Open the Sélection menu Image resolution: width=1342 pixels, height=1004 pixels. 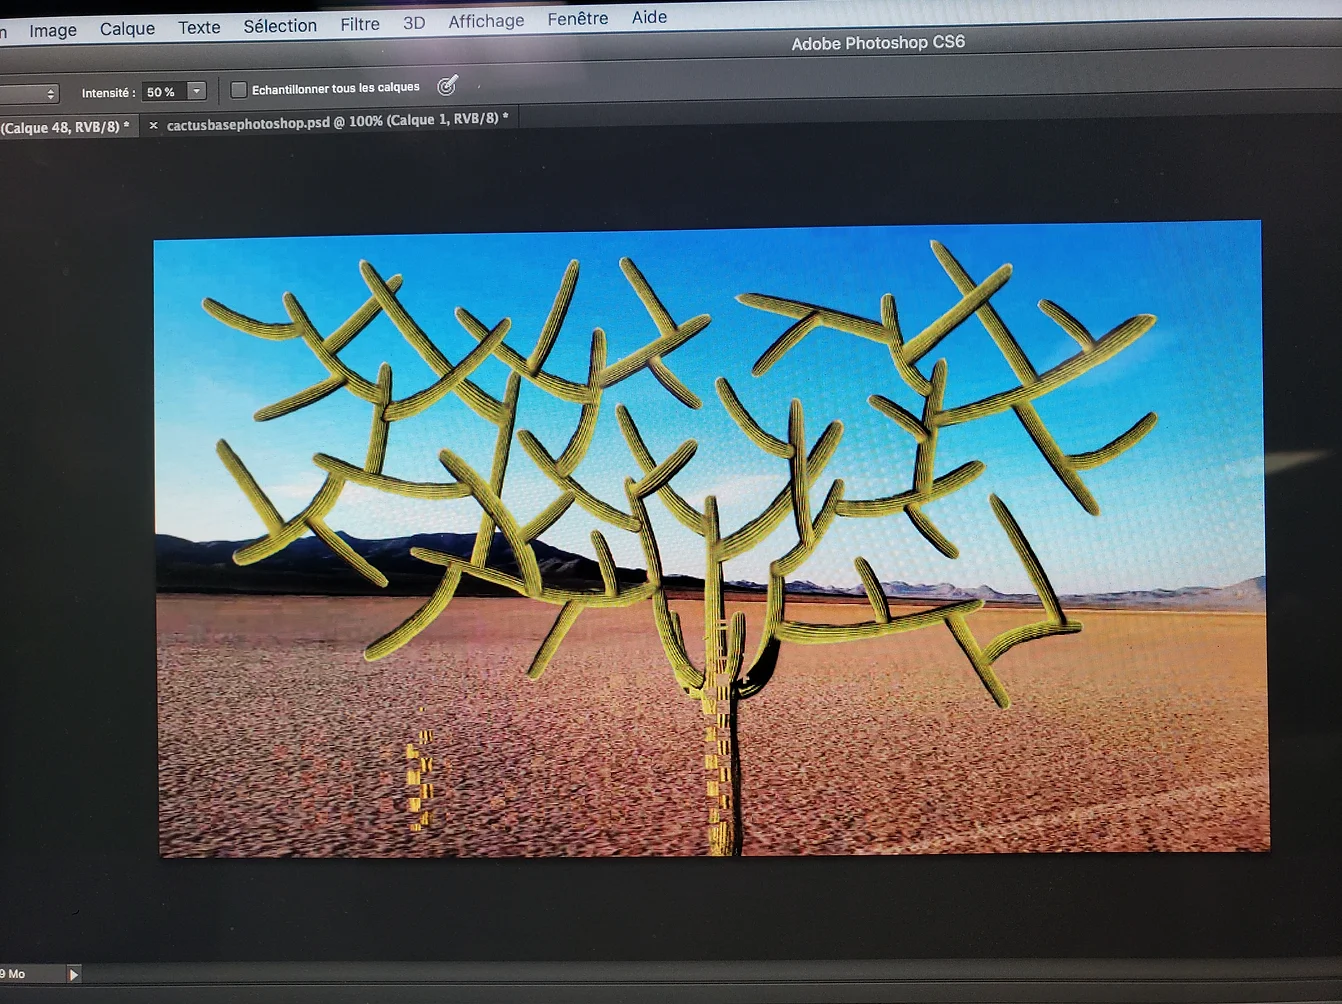point(280,26)
